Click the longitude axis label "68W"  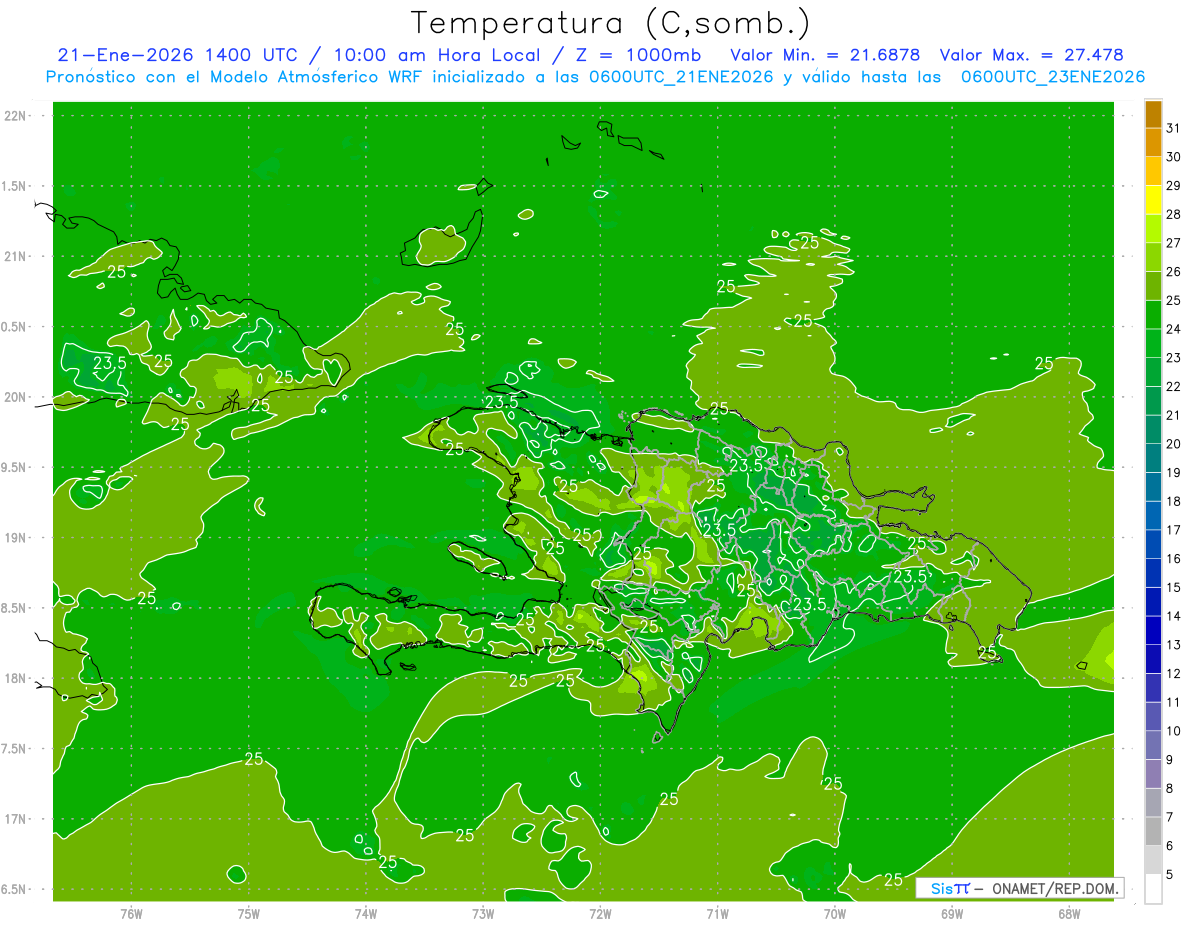click(1068, 913)
